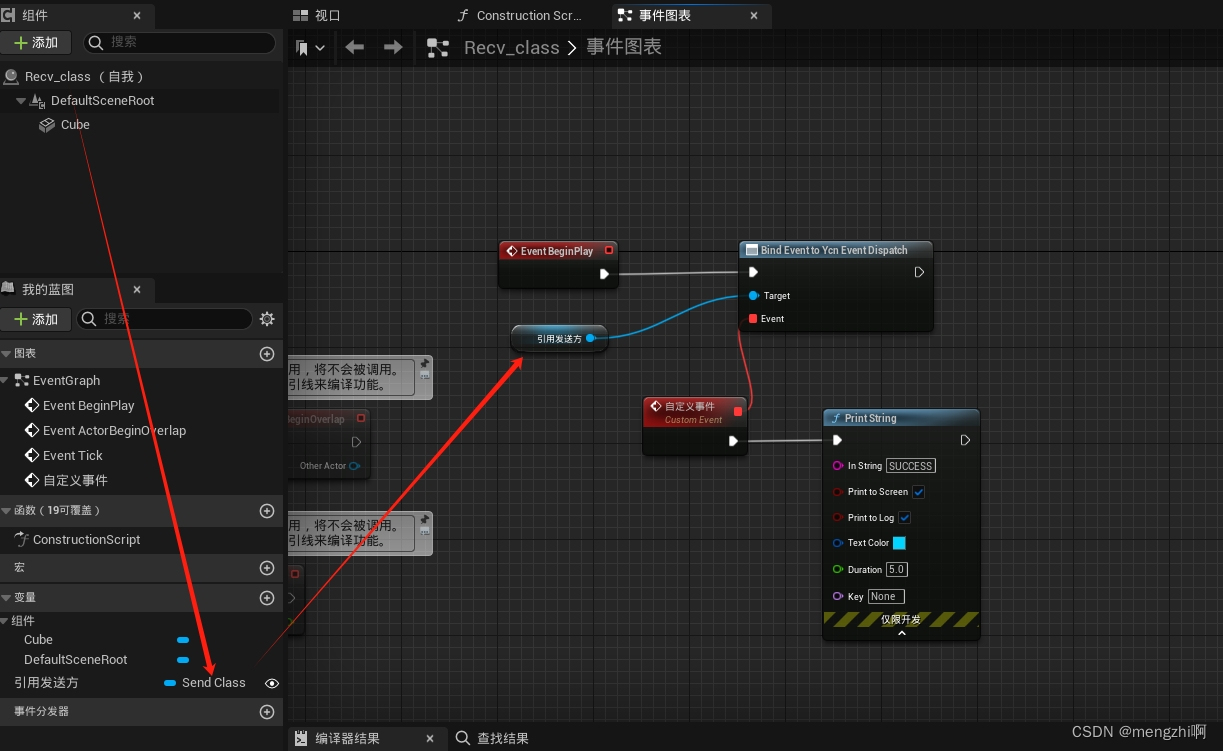Image resolution: width=1223 pixels, height=751 pixels.
Task: Edit the Key None field
Action: 886,597
